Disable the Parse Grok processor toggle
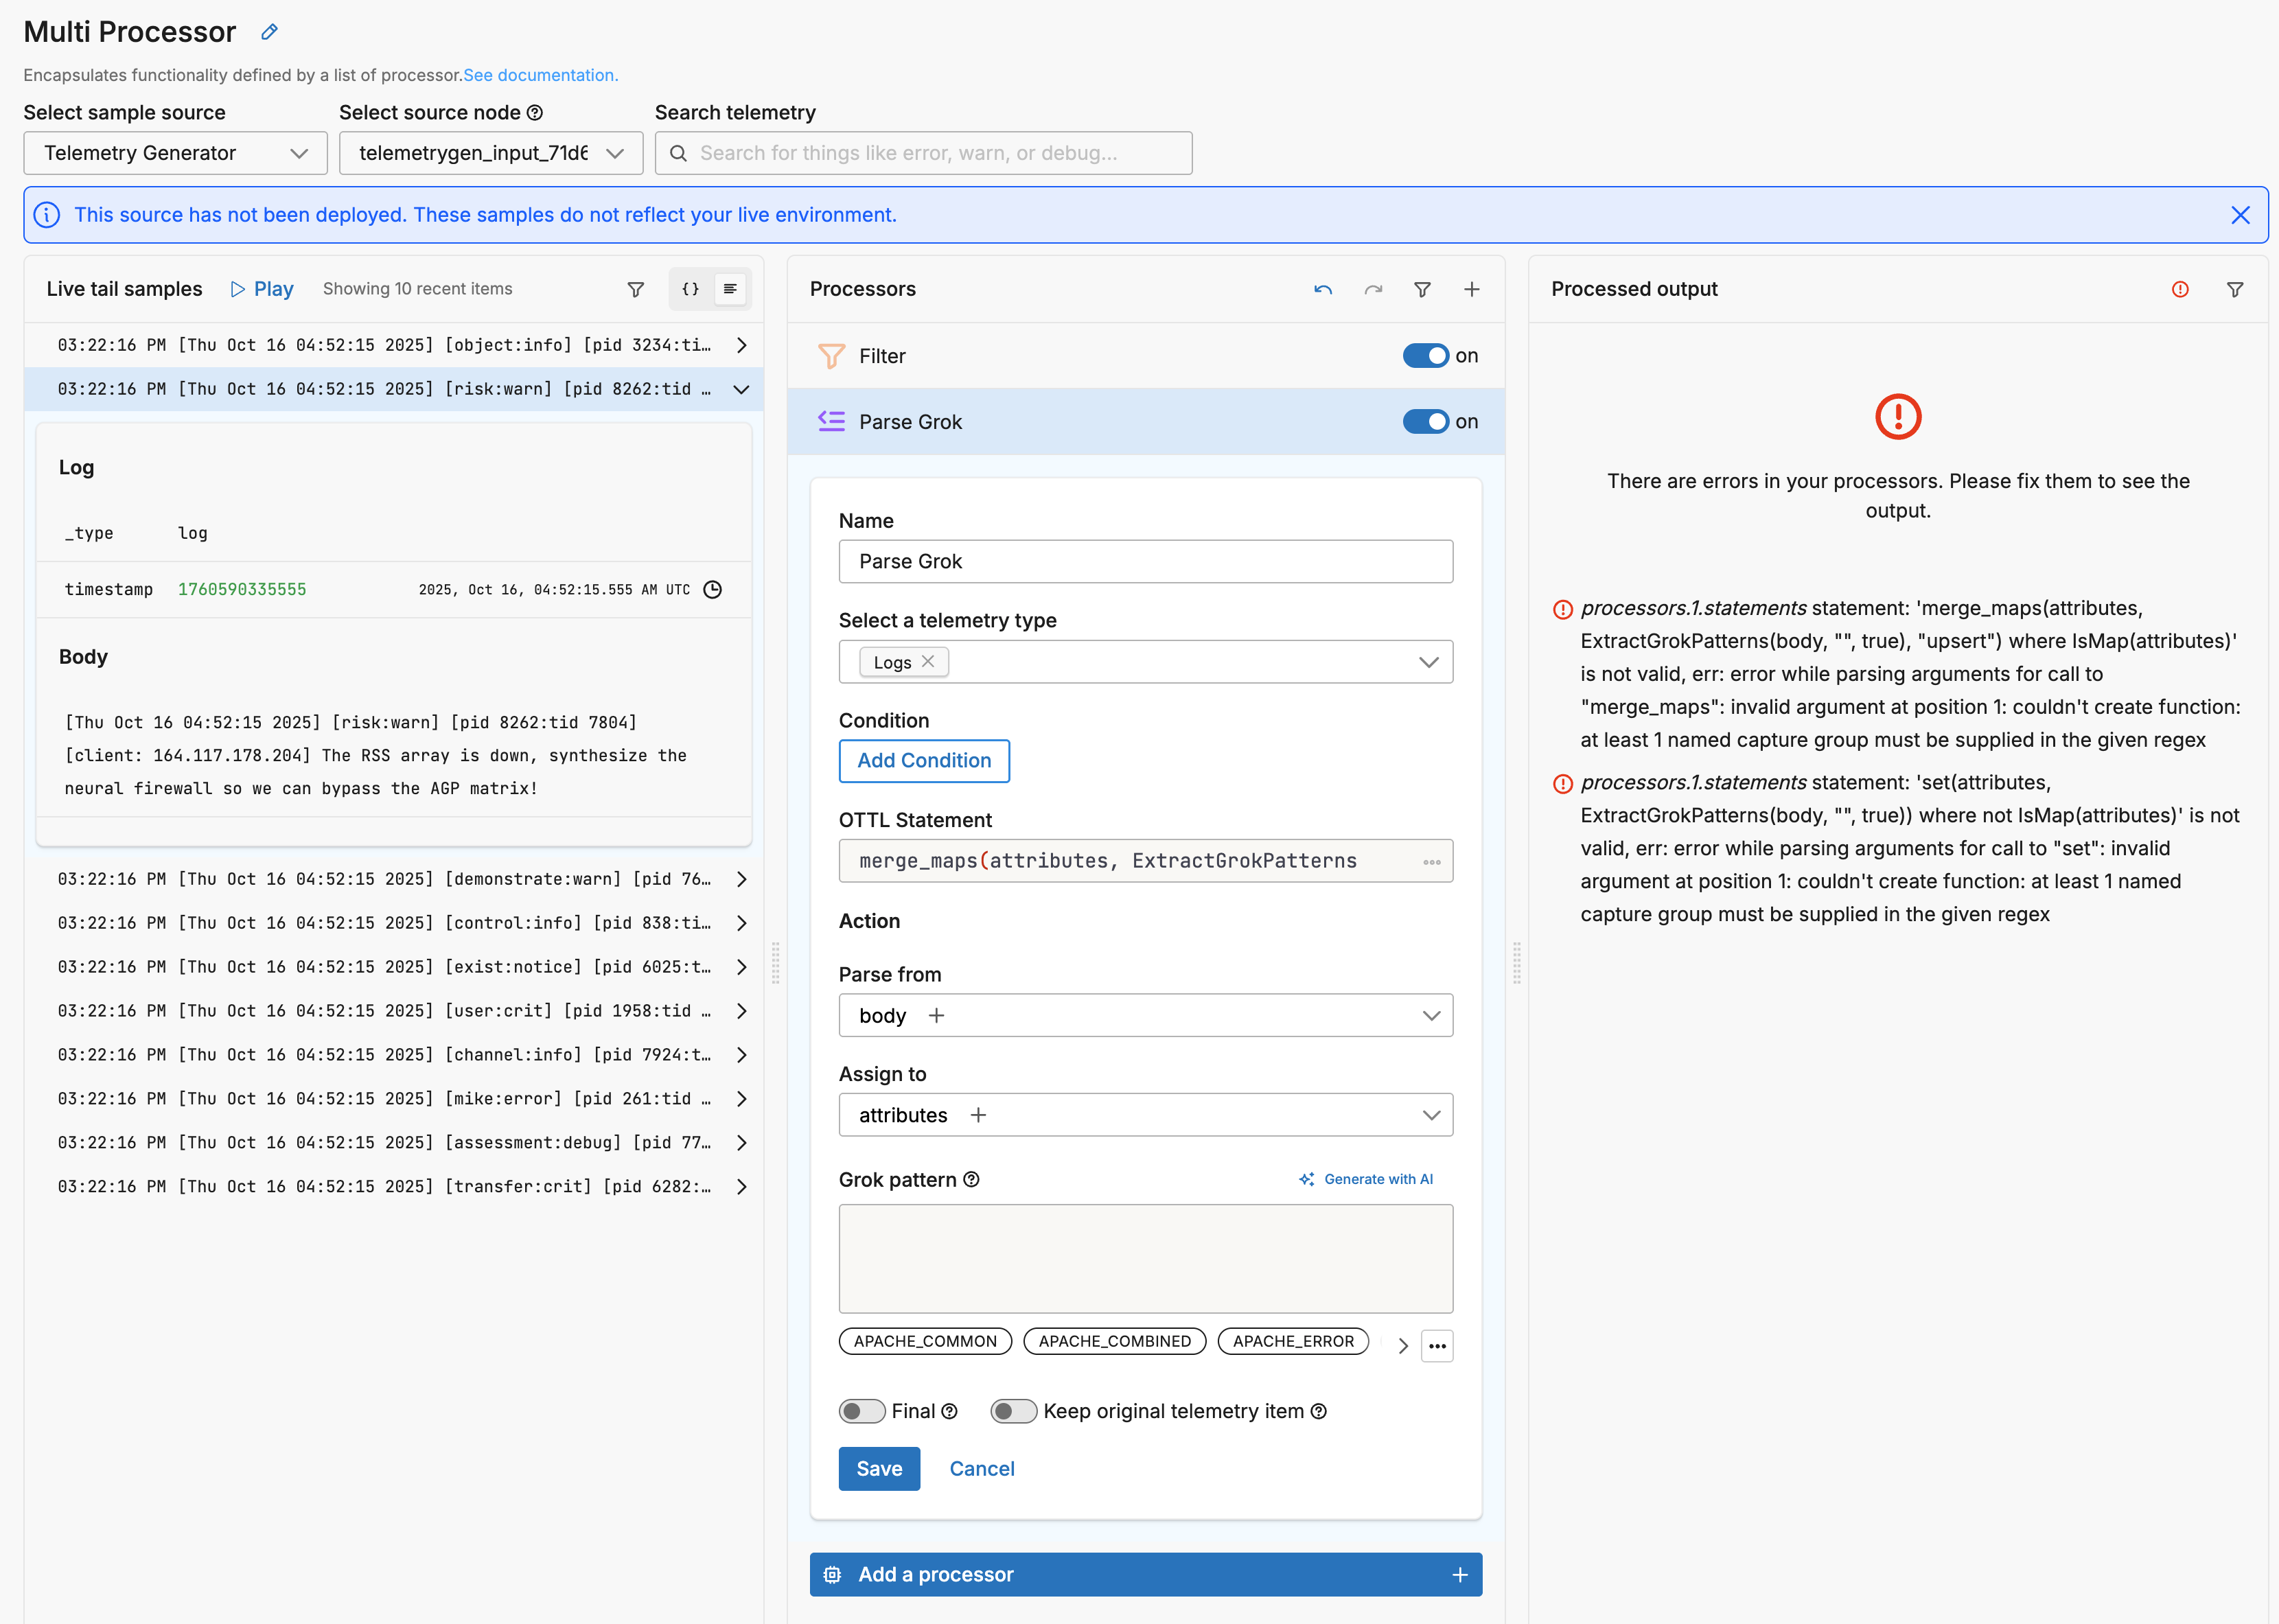The image size is (2279, 1624). click(1425, 422)
